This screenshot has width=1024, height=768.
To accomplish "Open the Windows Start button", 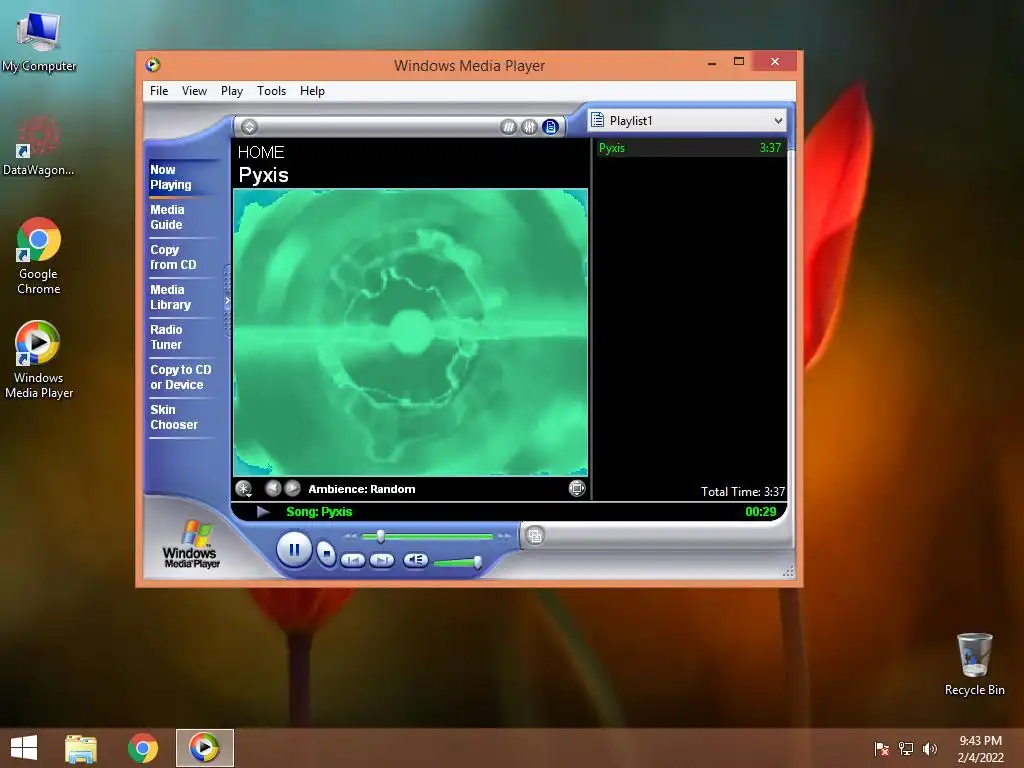I will [24, 748].
